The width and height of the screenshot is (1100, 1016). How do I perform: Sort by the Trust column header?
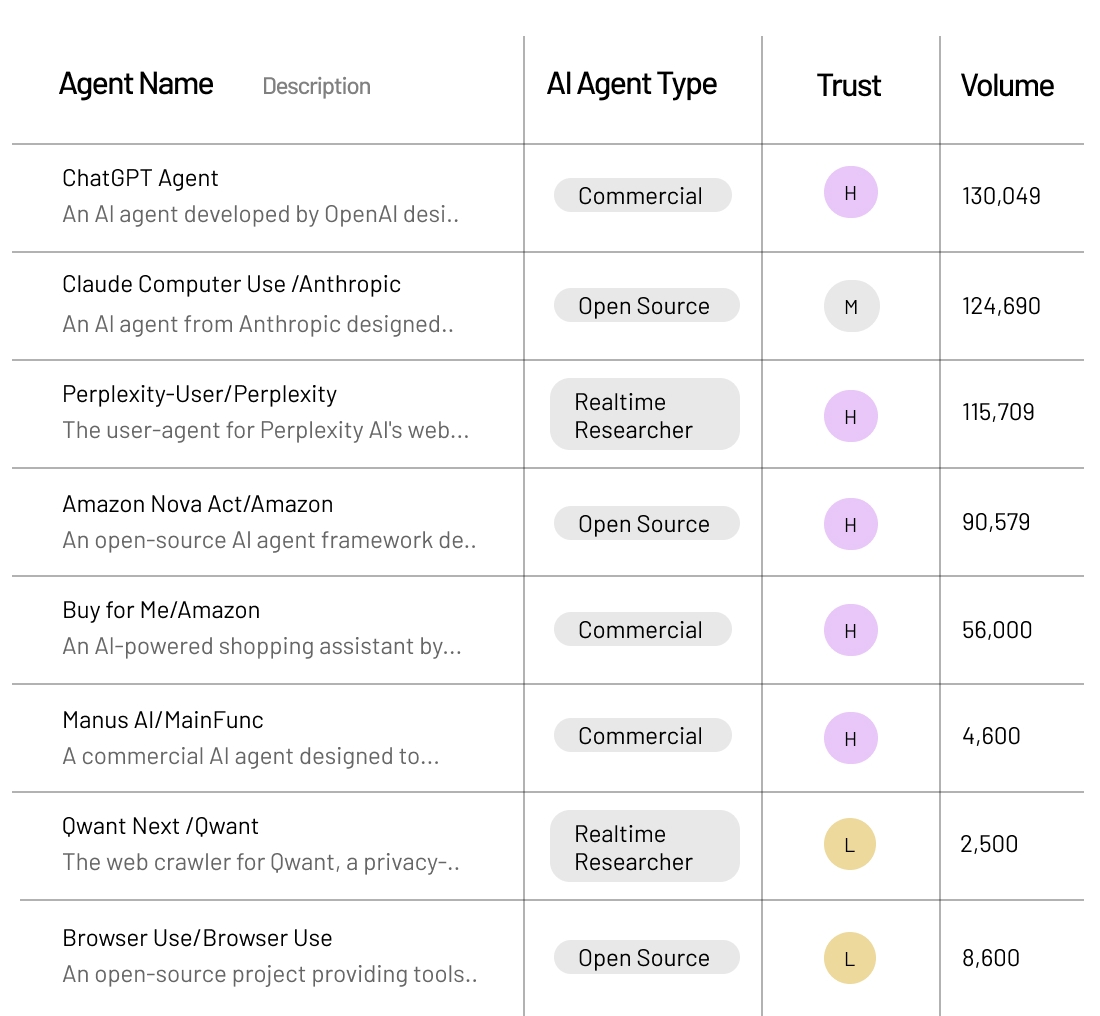pyautogui.click(x=848, y=86)
